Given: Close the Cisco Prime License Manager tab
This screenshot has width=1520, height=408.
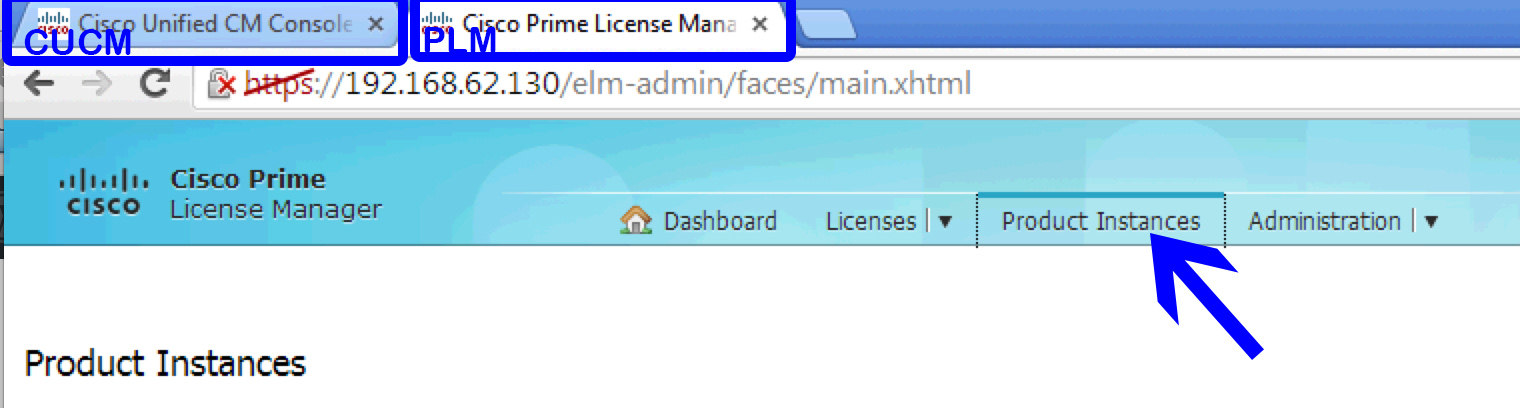Looking at the screenshot, I should tap(759, 24).
